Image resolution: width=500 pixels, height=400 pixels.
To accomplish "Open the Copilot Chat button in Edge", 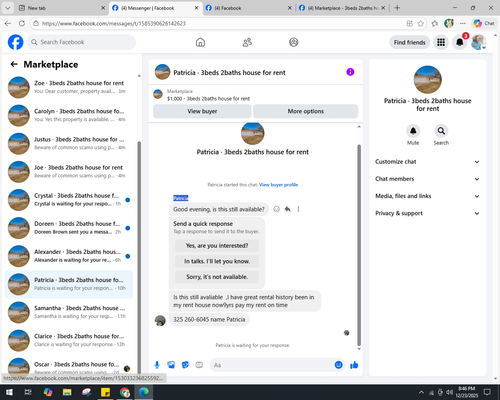I will click(x=484, y=23).
